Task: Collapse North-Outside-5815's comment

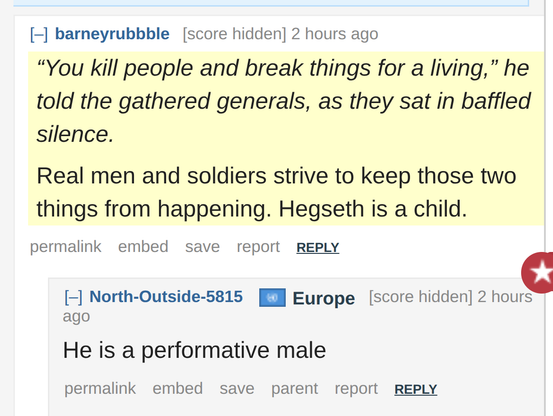Action: tap(73, 297)
